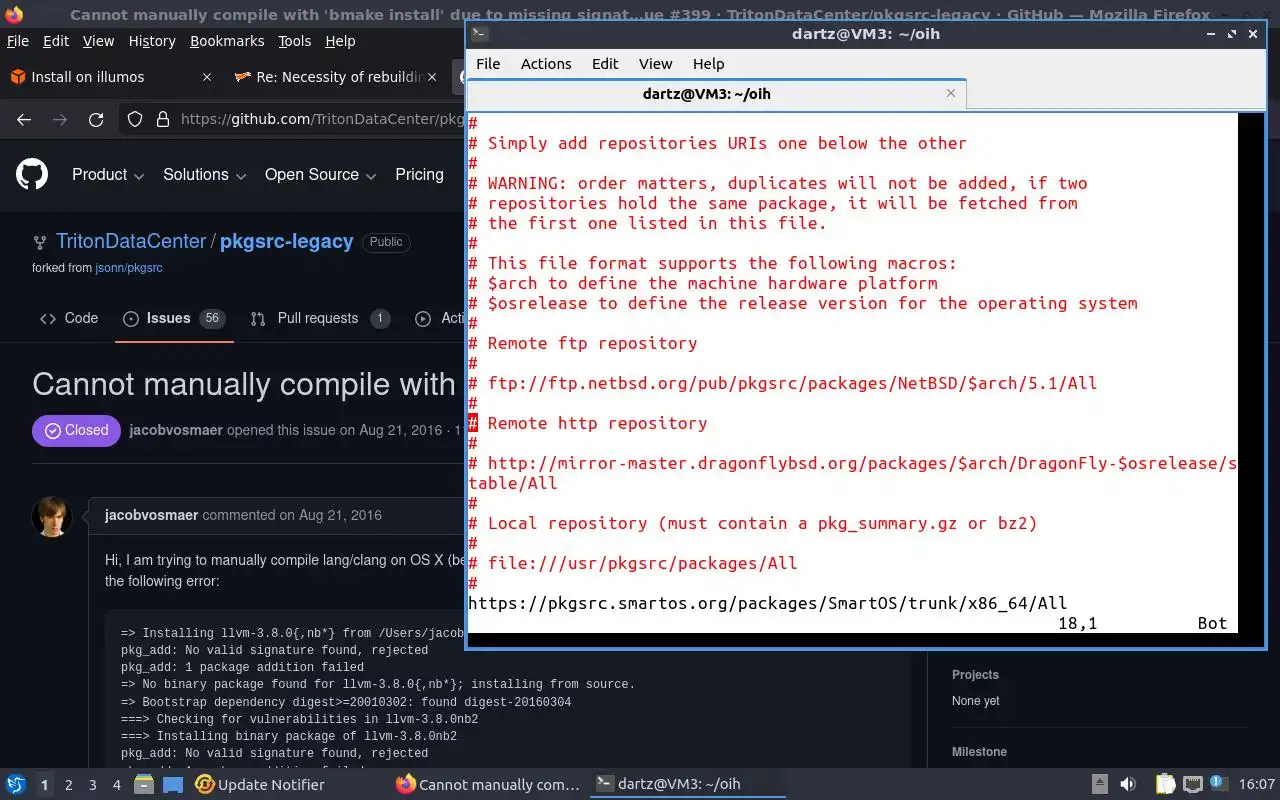Open Firefox tracking protection shield
The image size is (1280, 800).
tap(135, 119)
